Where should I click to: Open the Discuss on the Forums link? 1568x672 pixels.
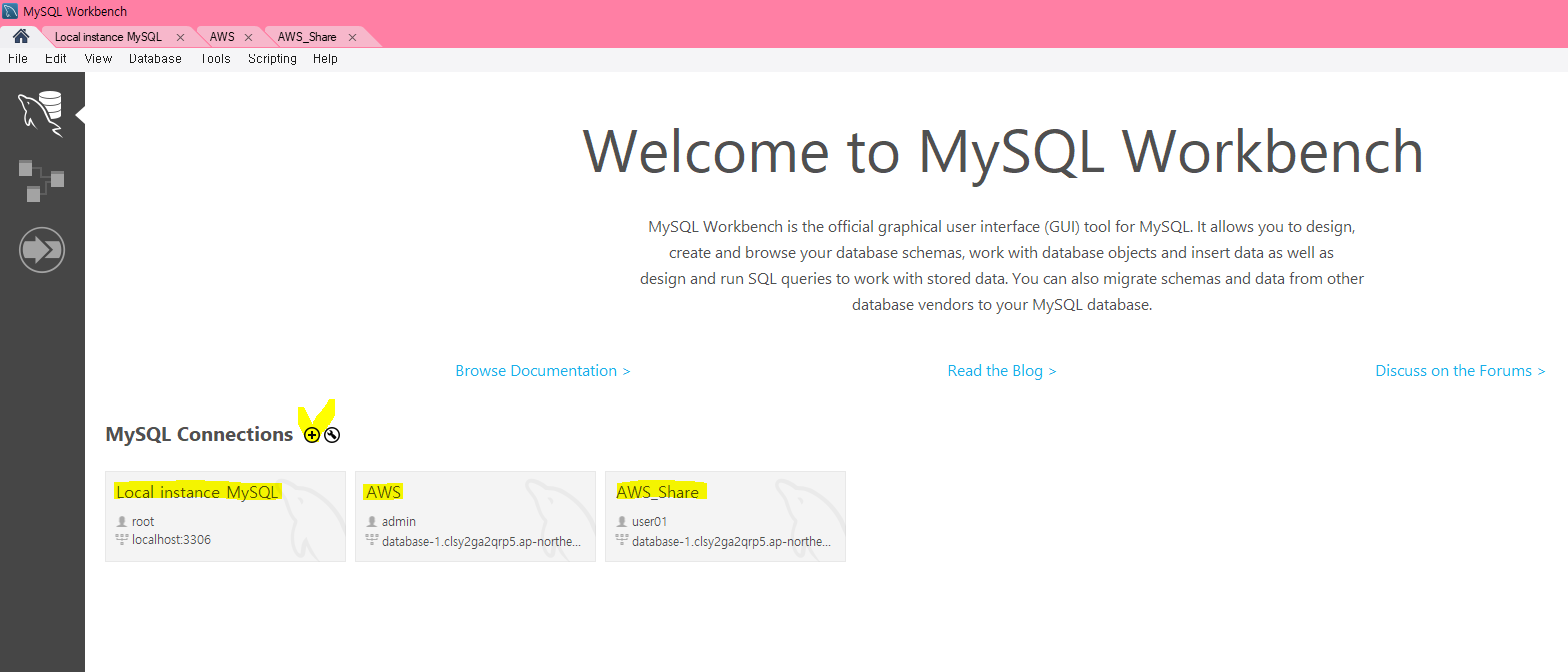click(1460, 371)
